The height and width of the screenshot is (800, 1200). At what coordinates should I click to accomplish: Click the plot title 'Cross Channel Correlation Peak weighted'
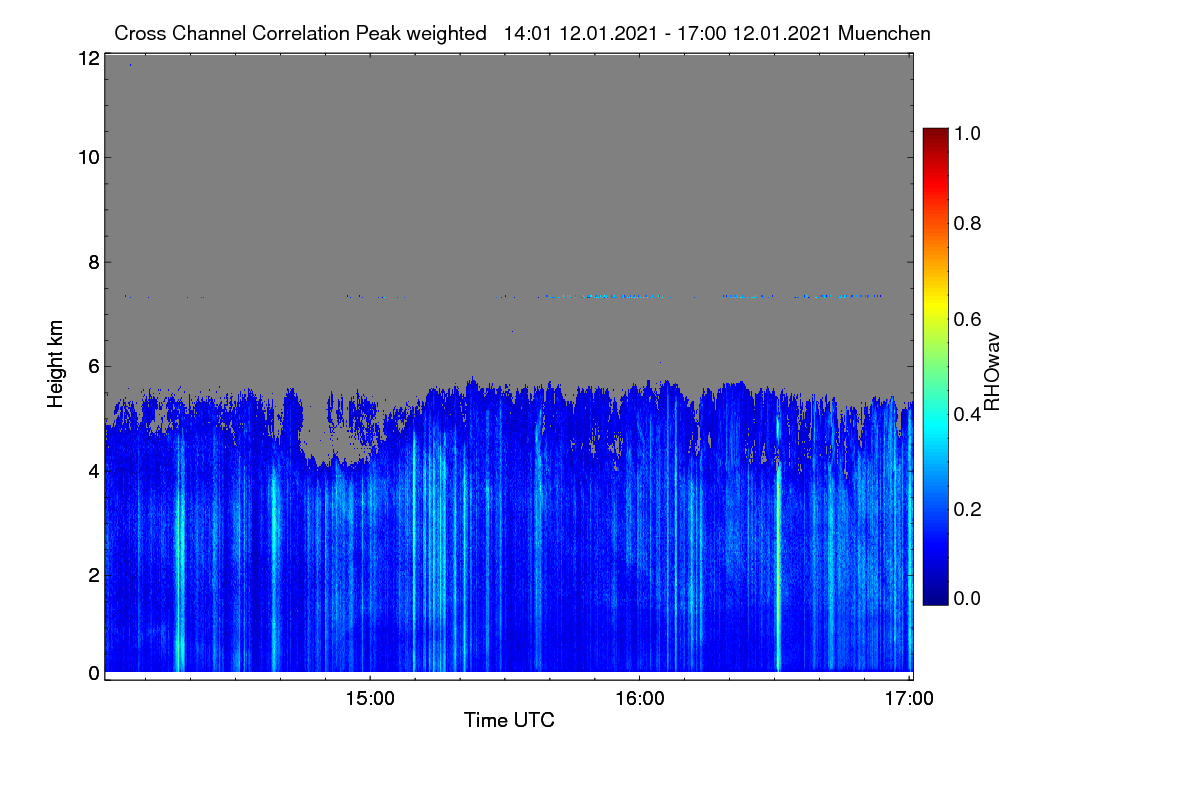click(x=300, y=33)
